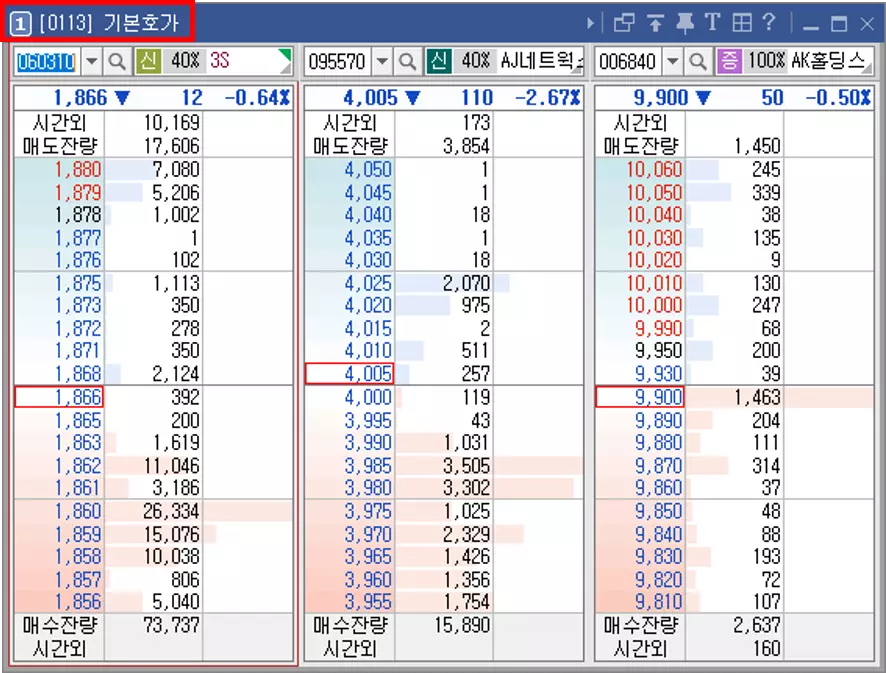Select ask price 1,868
The image size is (886, 673).
coord(78,374)
